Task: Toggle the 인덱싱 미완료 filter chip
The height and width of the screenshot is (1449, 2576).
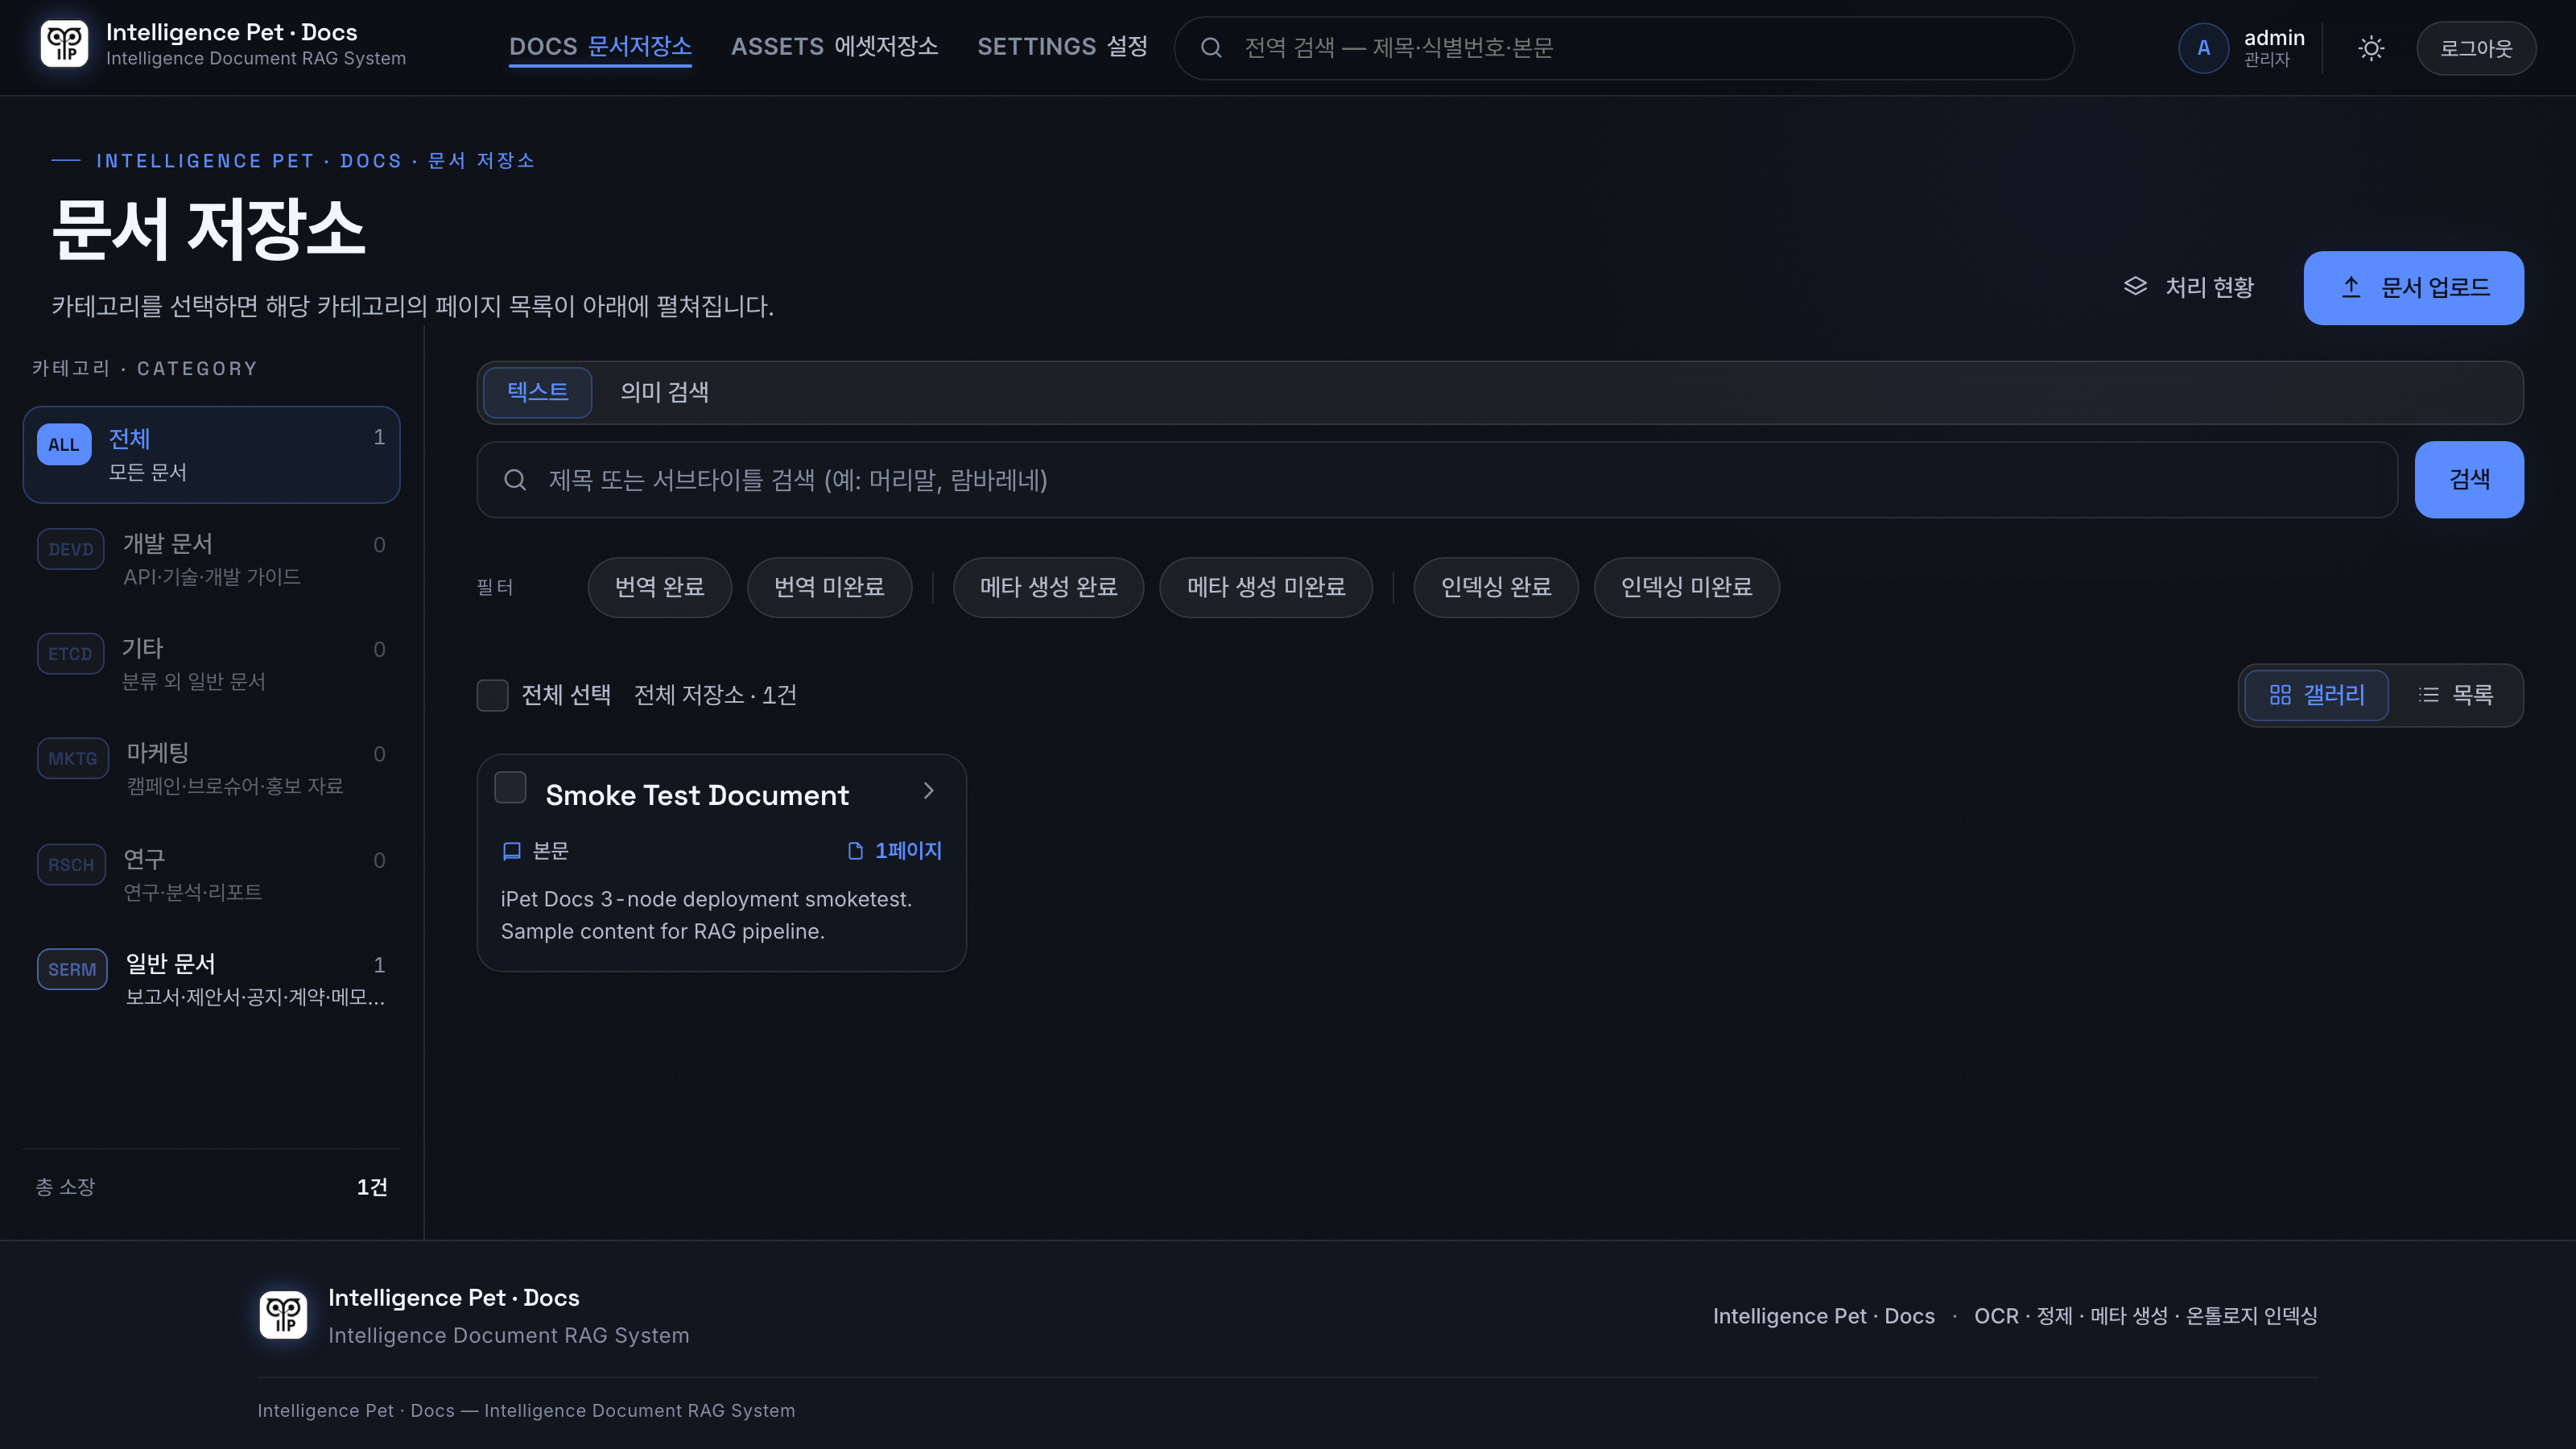Action: point(1686,587)
